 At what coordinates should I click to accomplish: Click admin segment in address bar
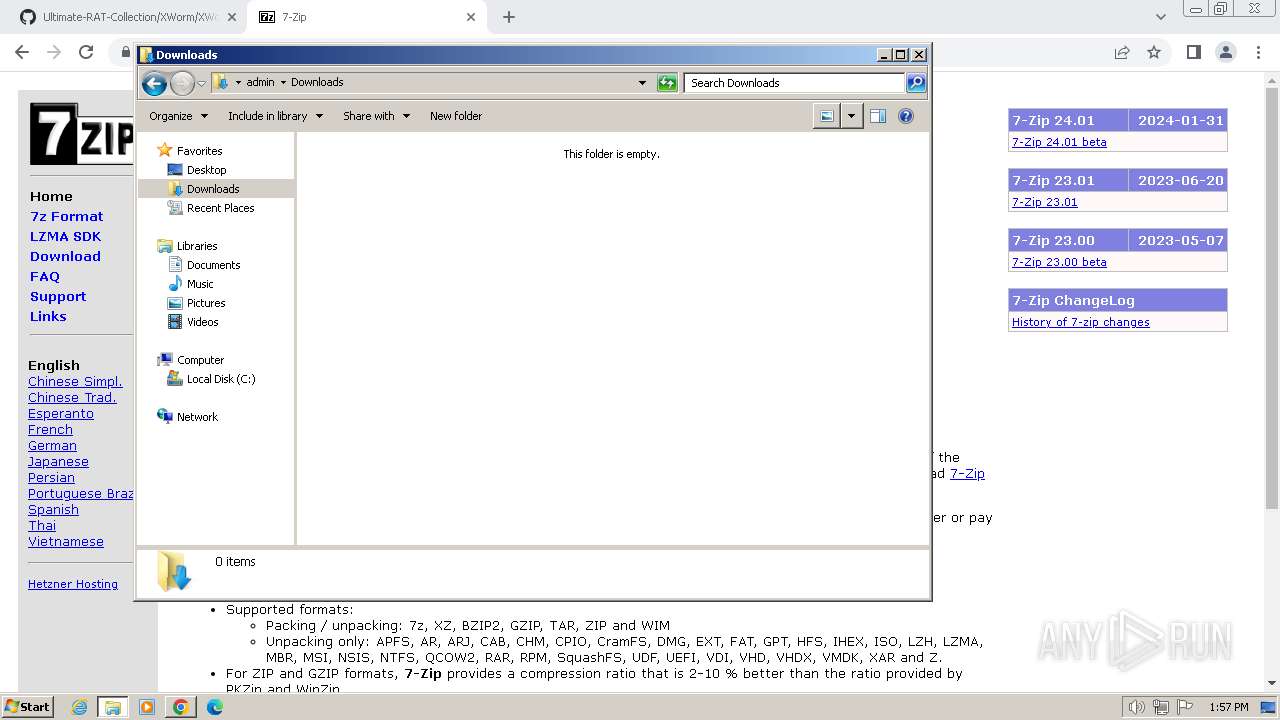(x=260, y=83)
